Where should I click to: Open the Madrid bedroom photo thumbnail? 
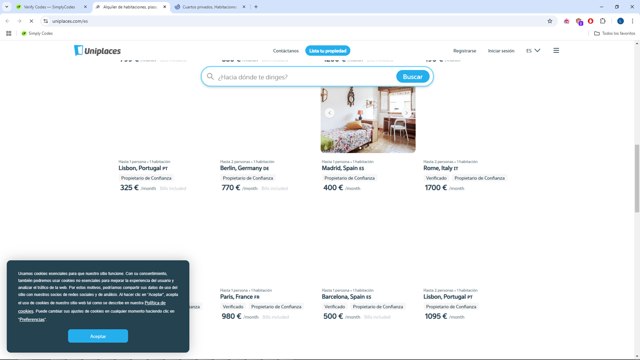pos(368,119)
